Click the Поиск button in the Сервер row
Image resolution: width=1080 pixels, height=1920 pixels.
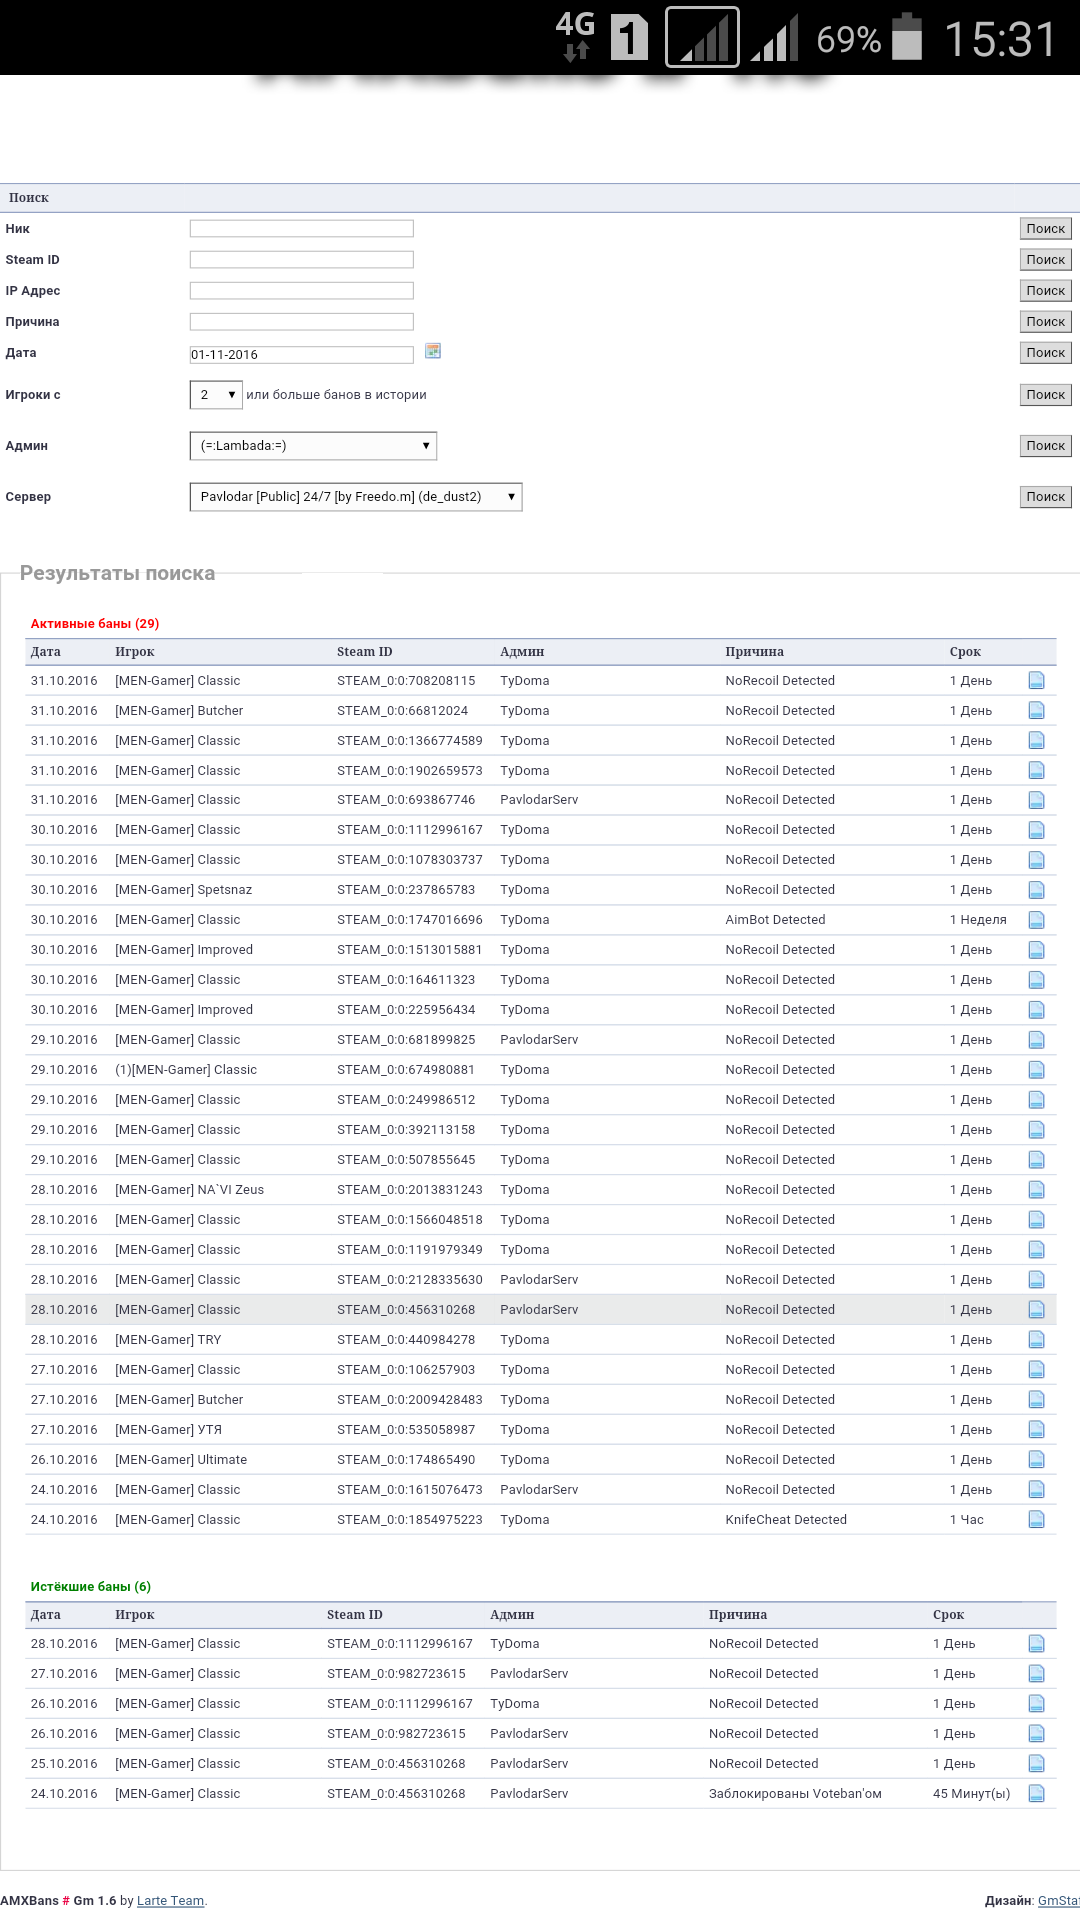[1045, 497]
